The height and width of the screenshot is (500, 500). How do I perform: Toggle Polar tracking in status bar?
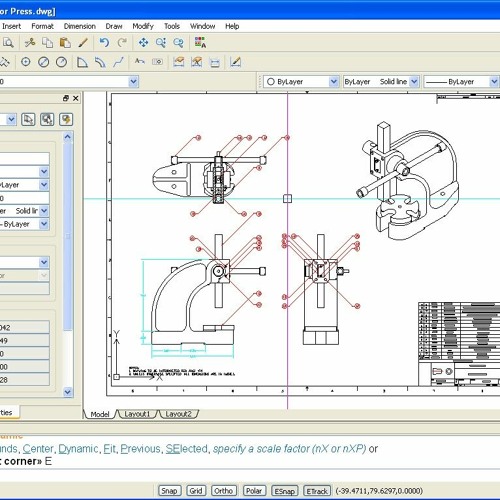[254, 491]
